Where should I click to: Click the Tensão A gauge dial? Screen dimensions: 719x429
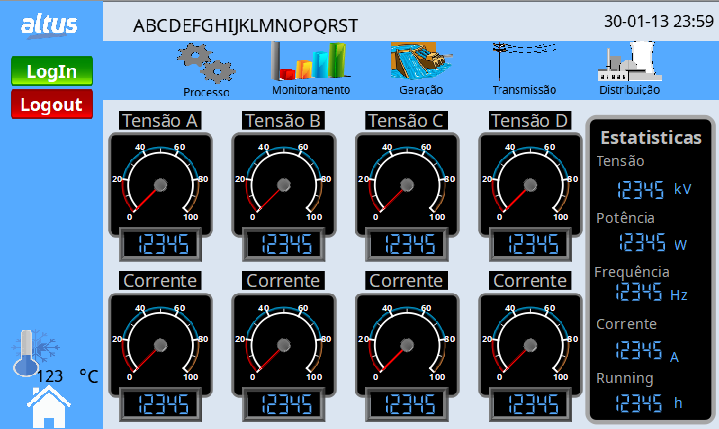point(160,180)
